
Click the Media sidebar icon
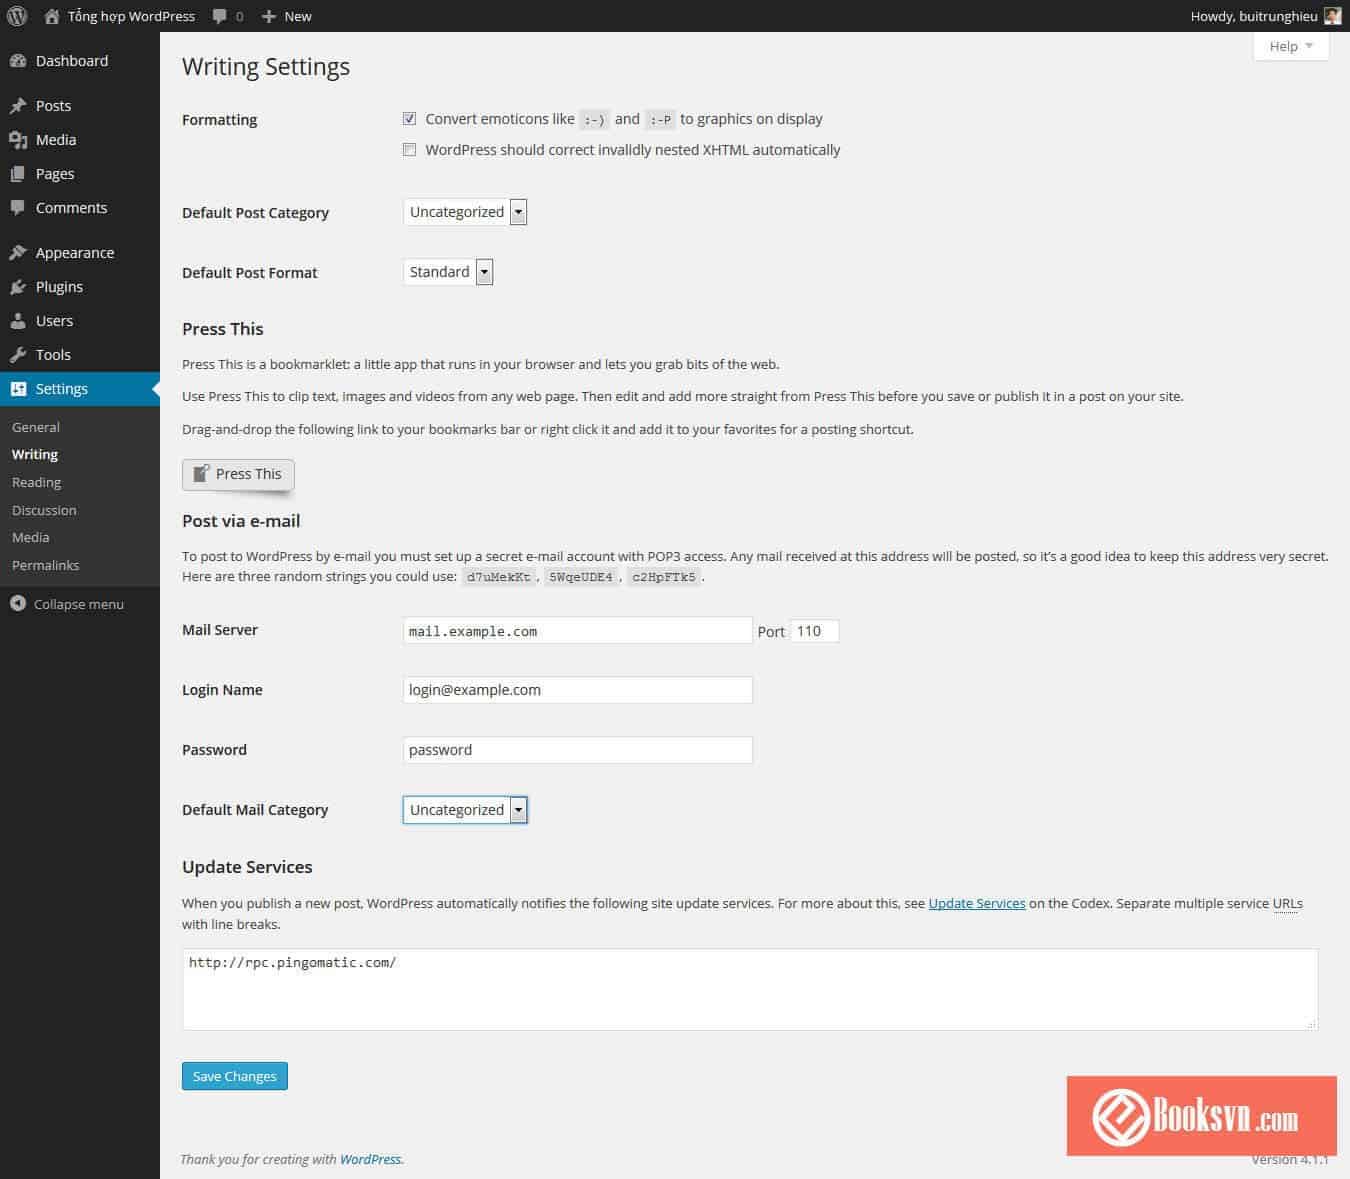(18, 140)
